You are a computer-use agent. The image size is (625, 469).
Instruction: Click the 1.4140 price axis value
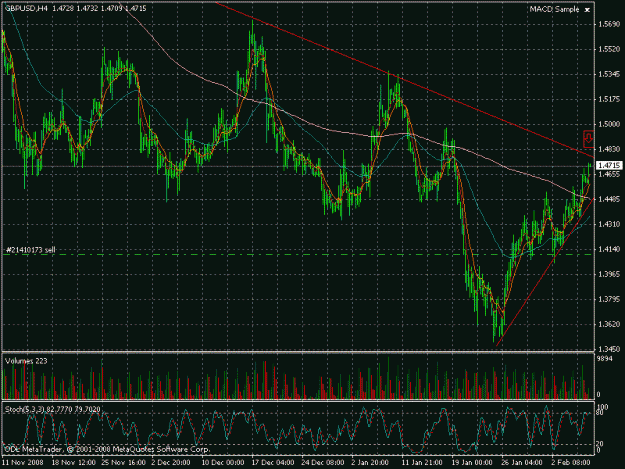(609, 249)
